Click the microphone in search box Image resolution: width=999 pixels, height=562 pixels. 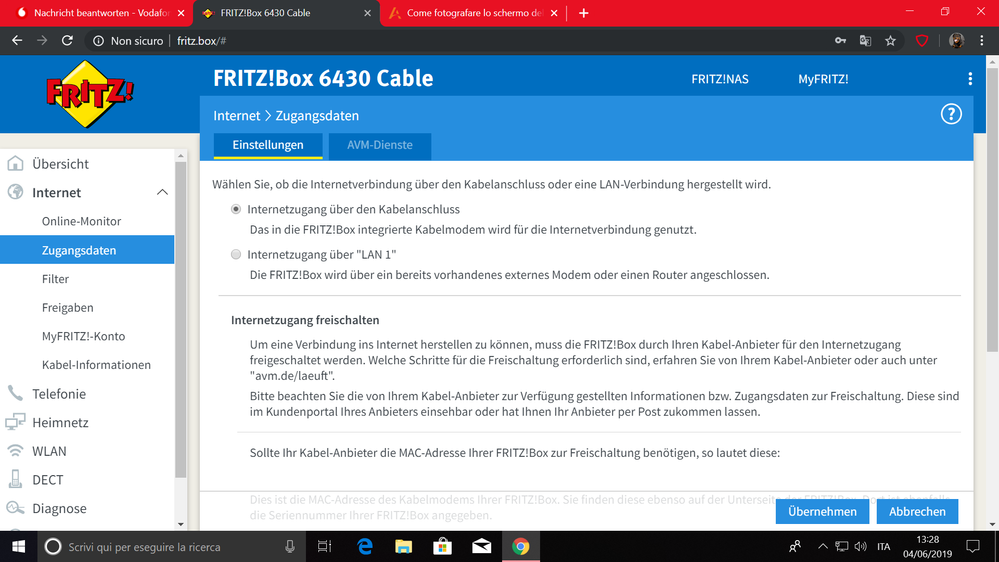(290, 547)
